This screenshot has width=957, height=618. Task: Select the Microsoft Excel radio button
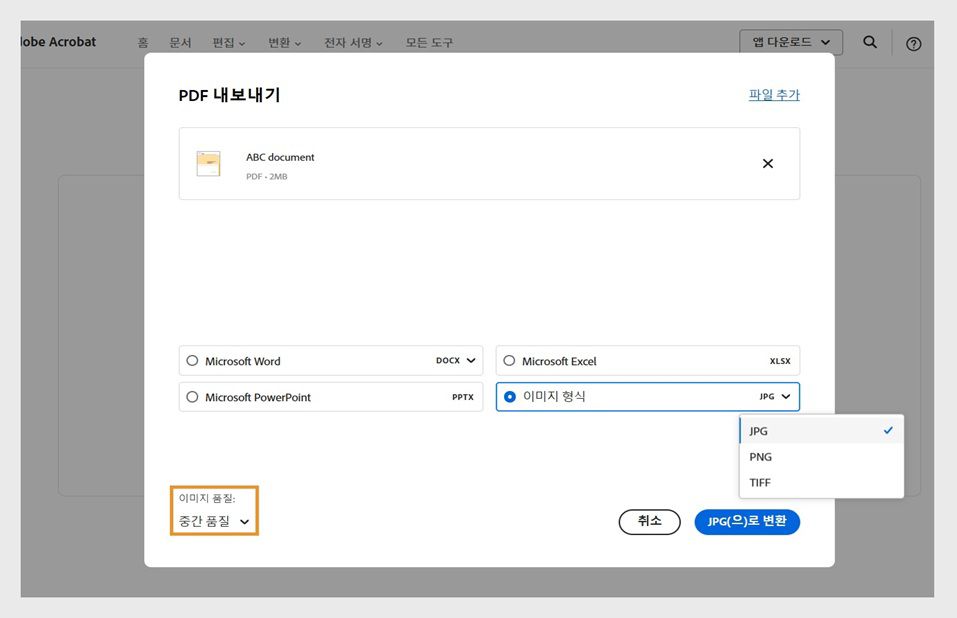tap(509, 361)
